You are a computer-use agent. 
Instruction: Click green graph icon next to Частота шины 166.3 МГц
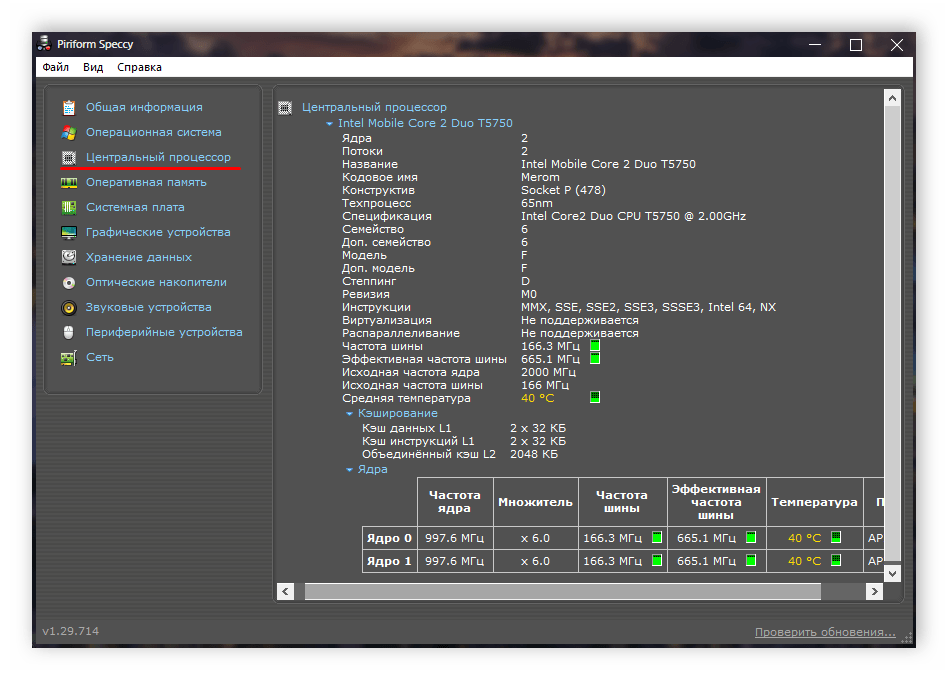595,346
